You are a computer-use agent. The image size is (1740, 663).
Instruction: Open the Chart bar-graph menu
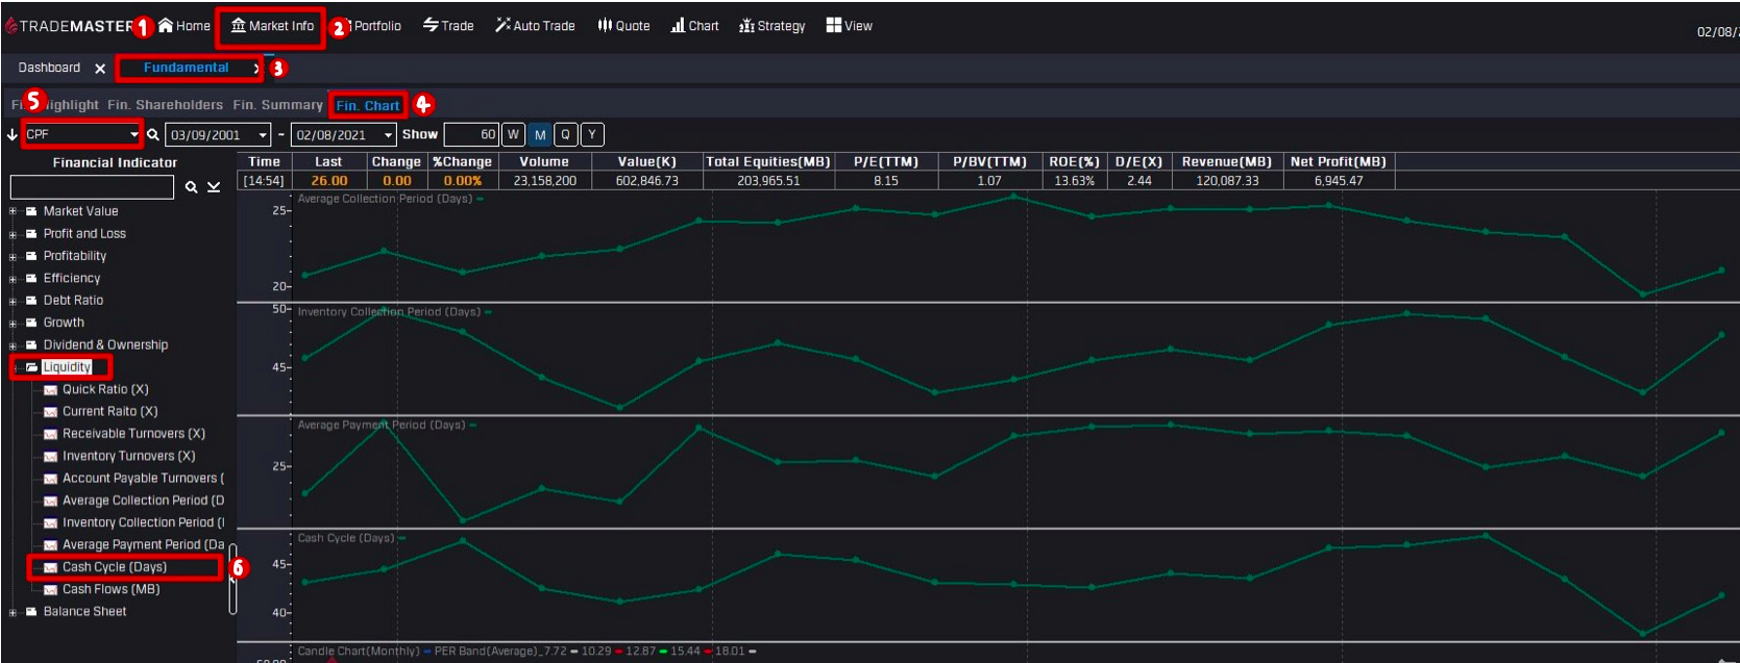click(678, 25)
